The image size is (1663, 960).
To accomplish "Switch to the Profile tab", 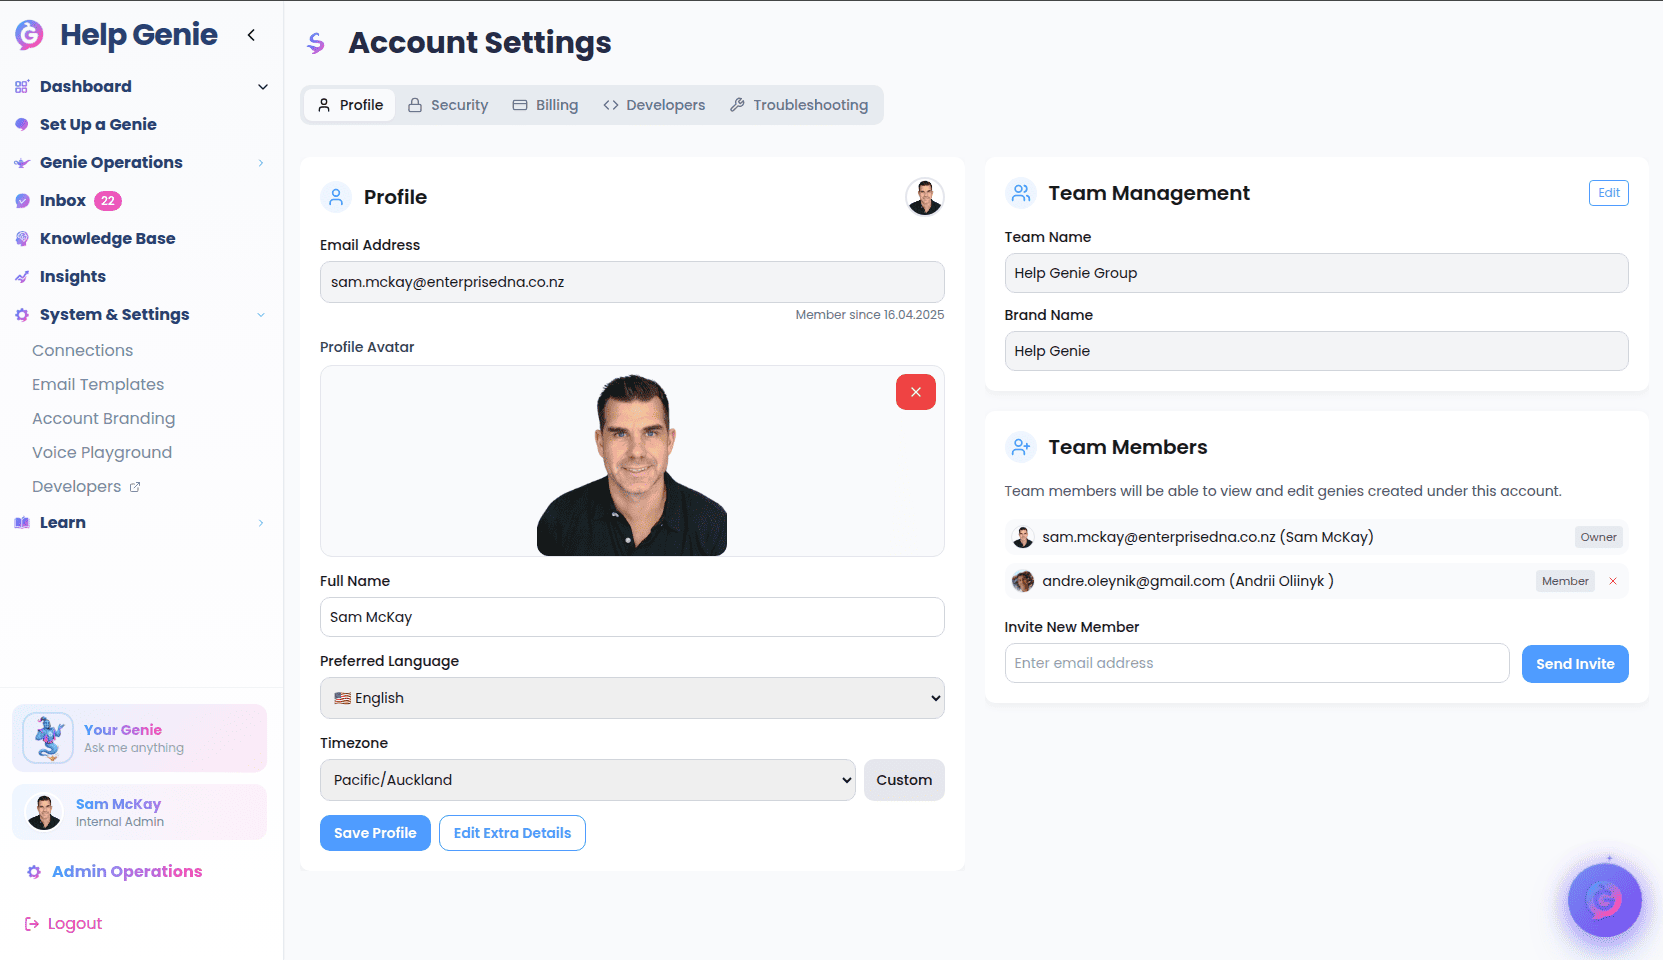I will point(350,105).
